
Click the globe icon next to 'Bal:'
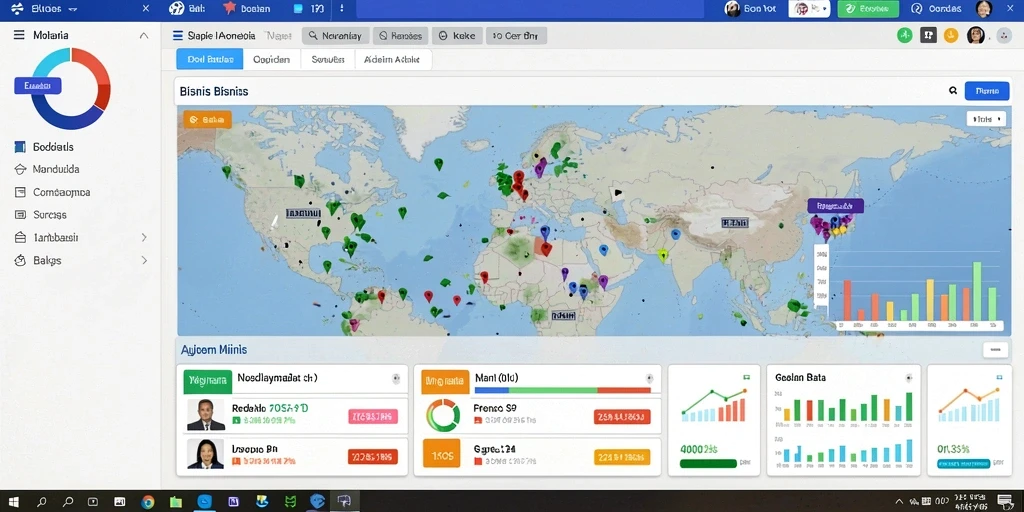point(176,8)
